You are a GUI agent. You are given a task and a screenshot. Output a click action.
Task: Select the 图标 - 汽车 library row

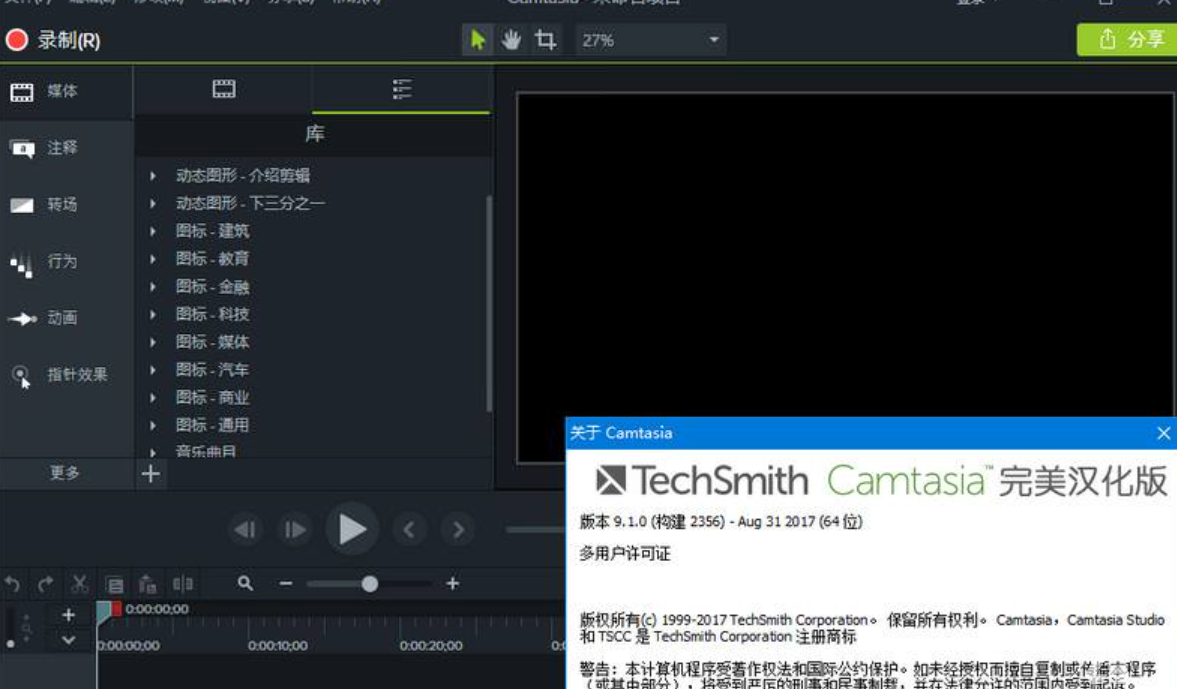point(312,370)
